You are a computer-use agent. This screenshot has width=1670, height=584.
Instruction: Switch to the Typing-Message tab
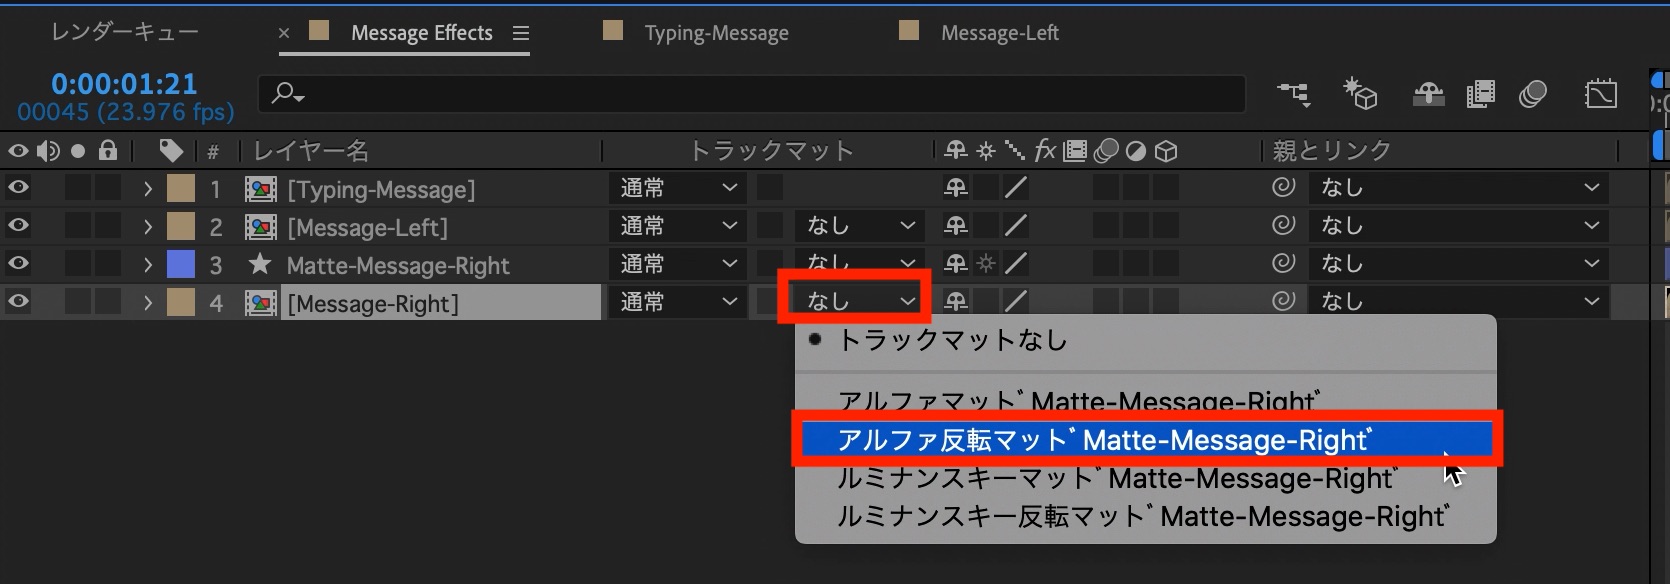click(x=716, y=33)
